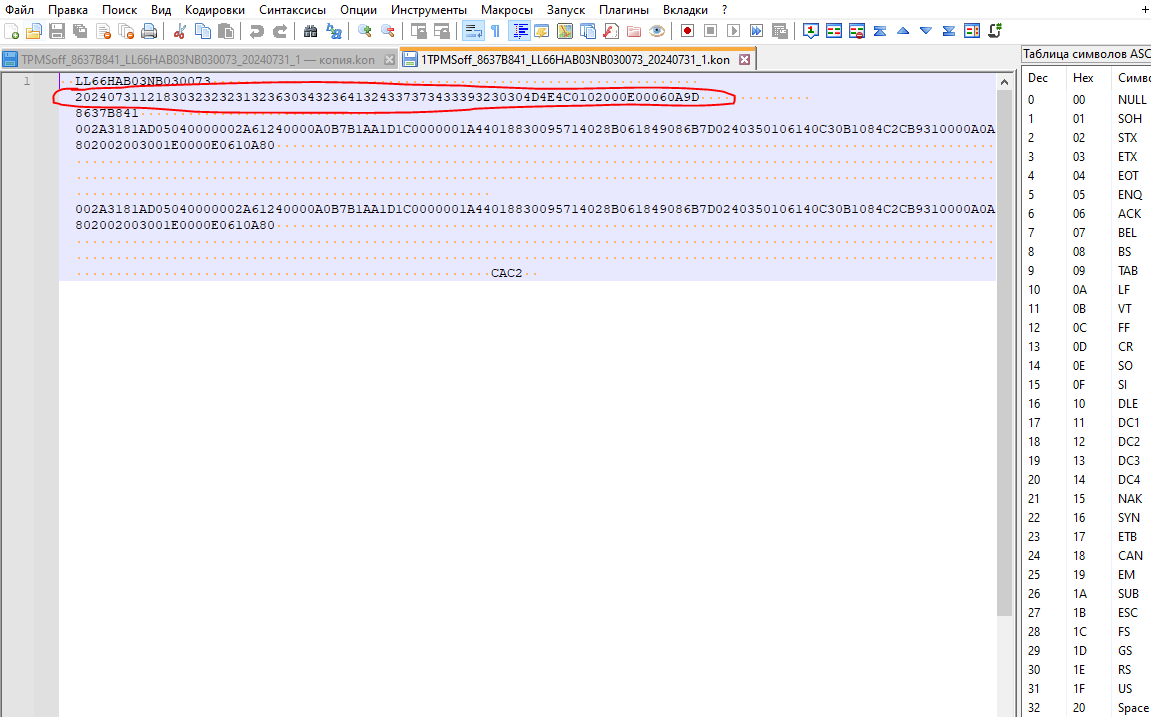
Task: Open the Плагины menu
Action: click(x=624, y=10)
